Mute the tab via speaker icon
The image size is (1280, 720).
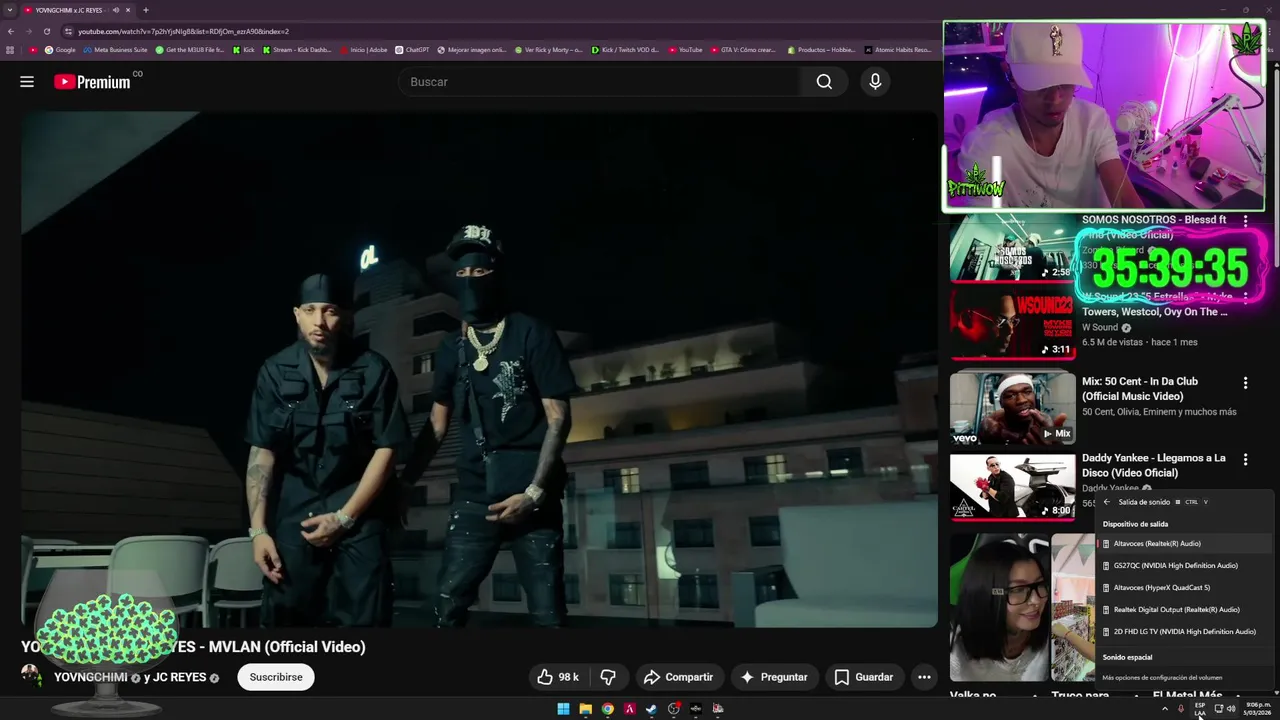tap(116, 10)
